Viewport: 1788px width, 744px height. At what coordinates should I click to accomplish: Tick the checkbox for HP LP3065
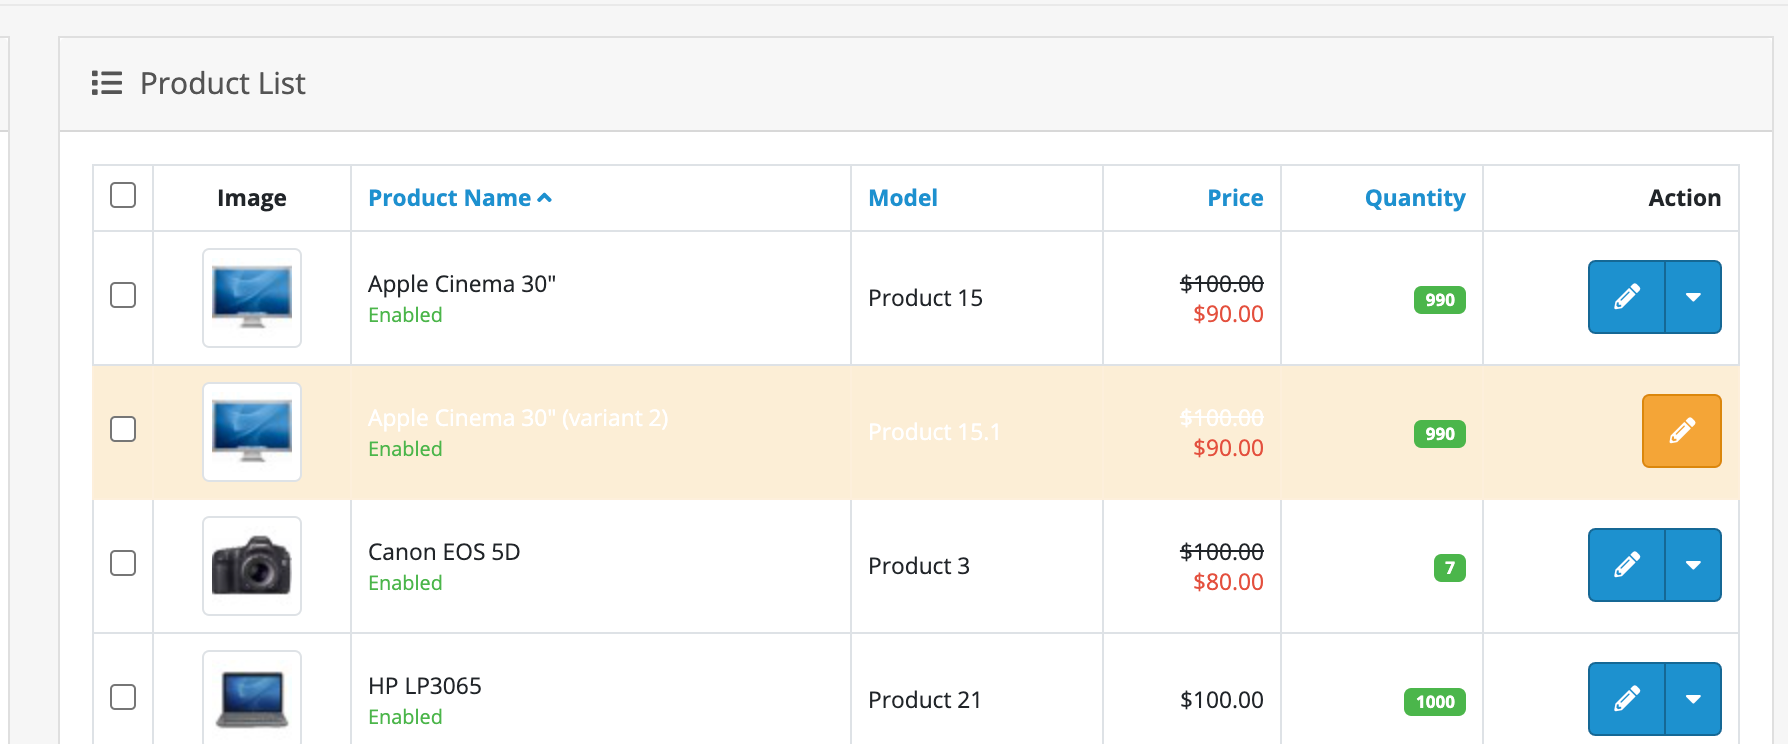[x=123, y=697]
